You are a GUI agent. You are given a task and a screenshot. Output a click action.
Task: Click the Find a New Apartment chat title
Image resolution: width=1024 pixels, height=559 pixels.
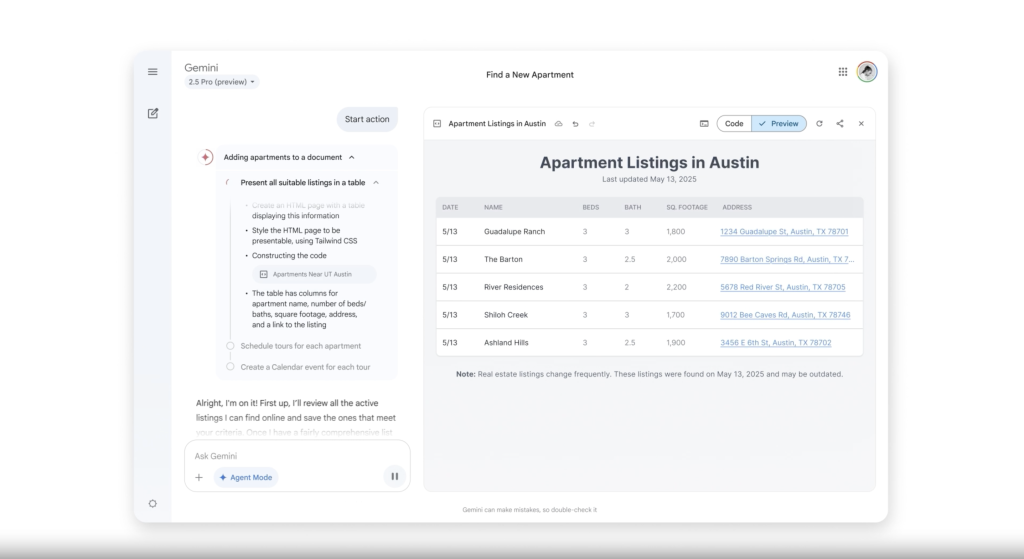[530, 75]
